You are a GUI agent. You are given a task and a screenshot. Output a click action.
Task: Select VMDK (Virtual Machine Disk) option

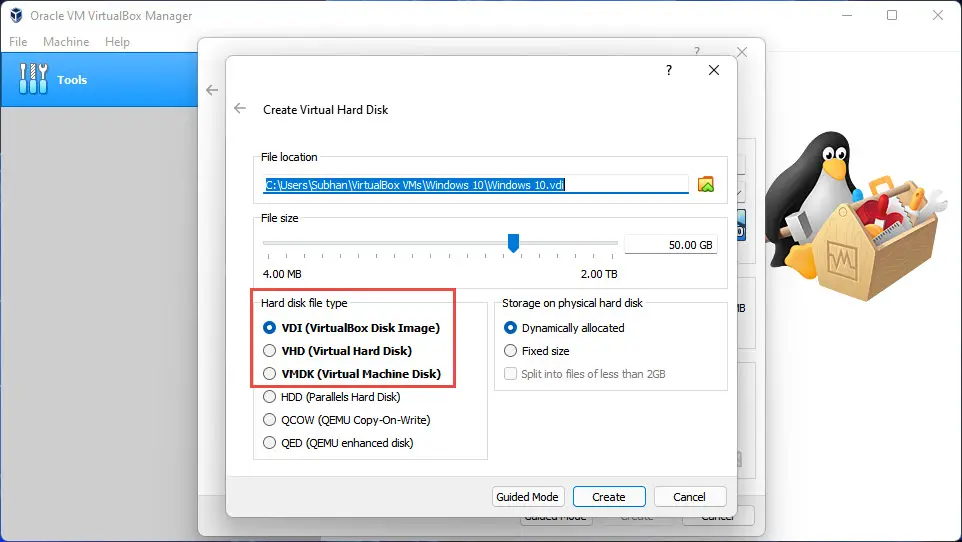pyautogui.click(x=352, y=373)
